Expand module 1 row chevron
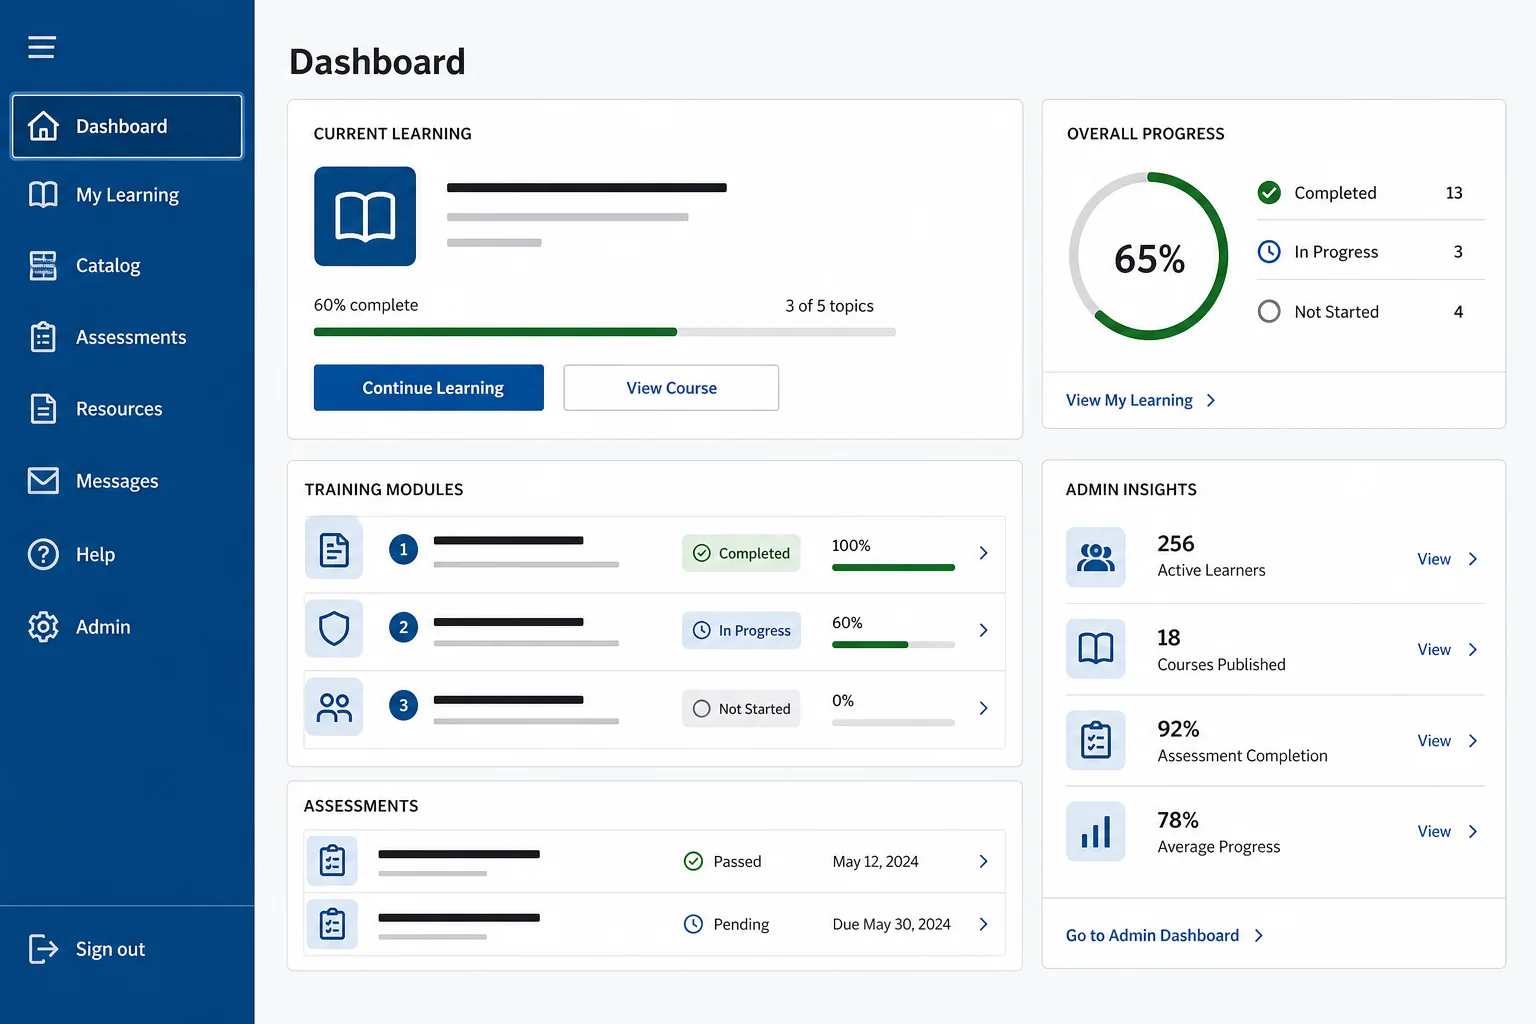This screenshot has width=1536, height=1024. (x=983, y=553)
